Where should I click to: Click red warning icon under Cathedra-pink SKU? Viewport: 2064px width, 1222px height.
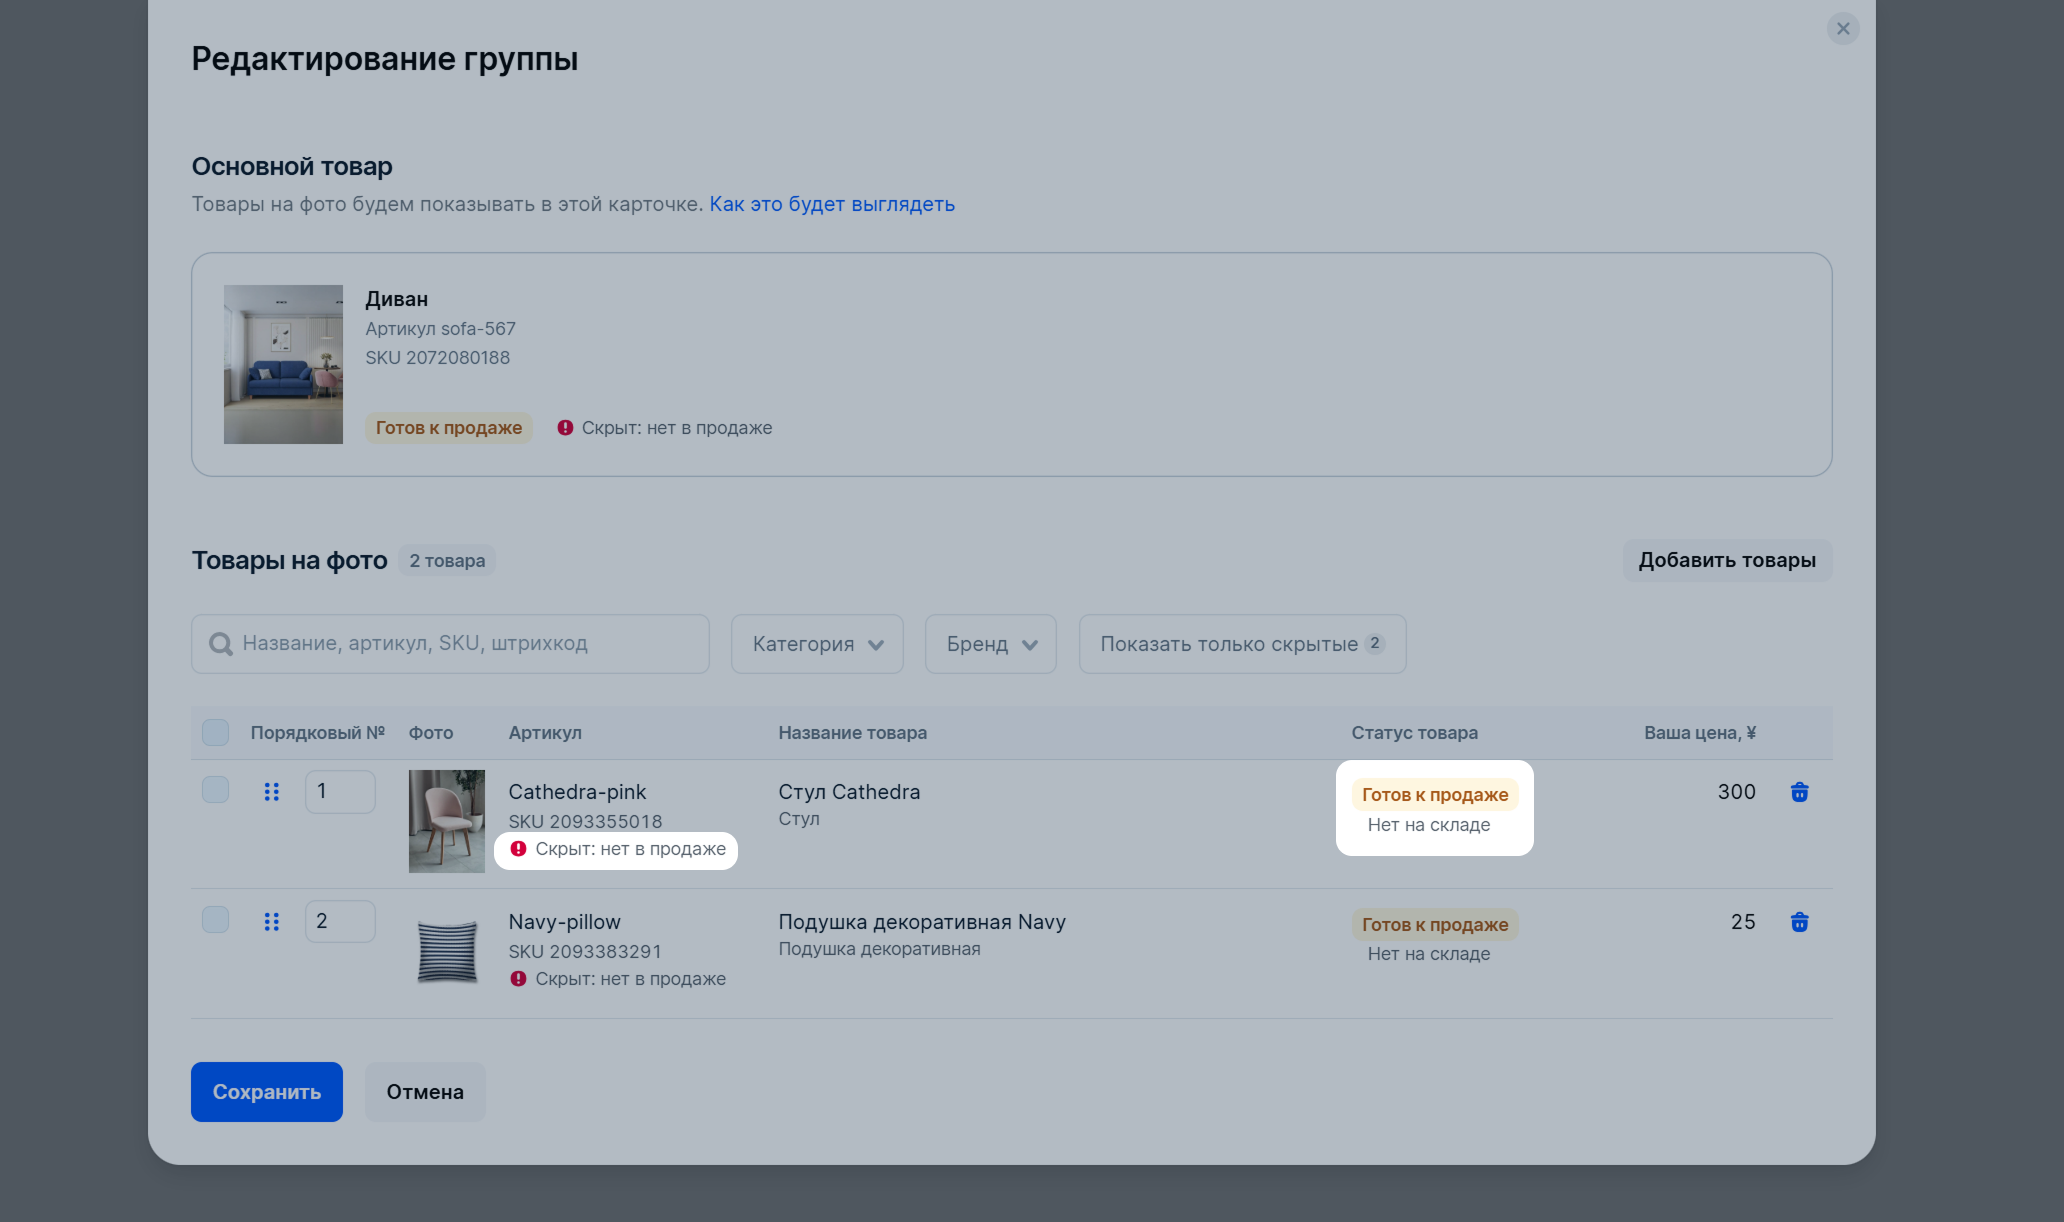coord(518,849)
